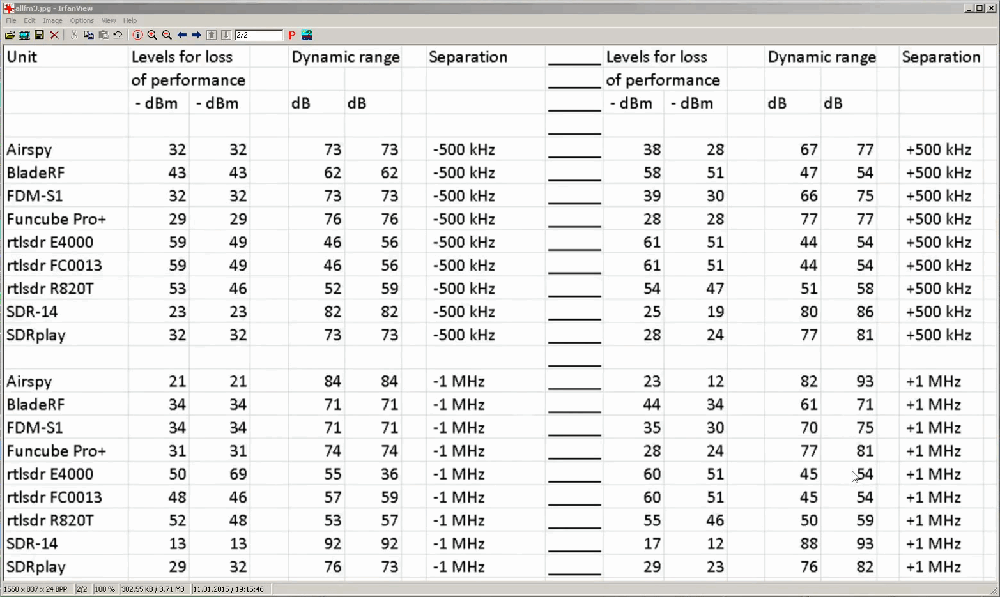The image size is (1000, 597).
Task: Click the IrfanView title bar app icon
Action: (x=9, y=8)
